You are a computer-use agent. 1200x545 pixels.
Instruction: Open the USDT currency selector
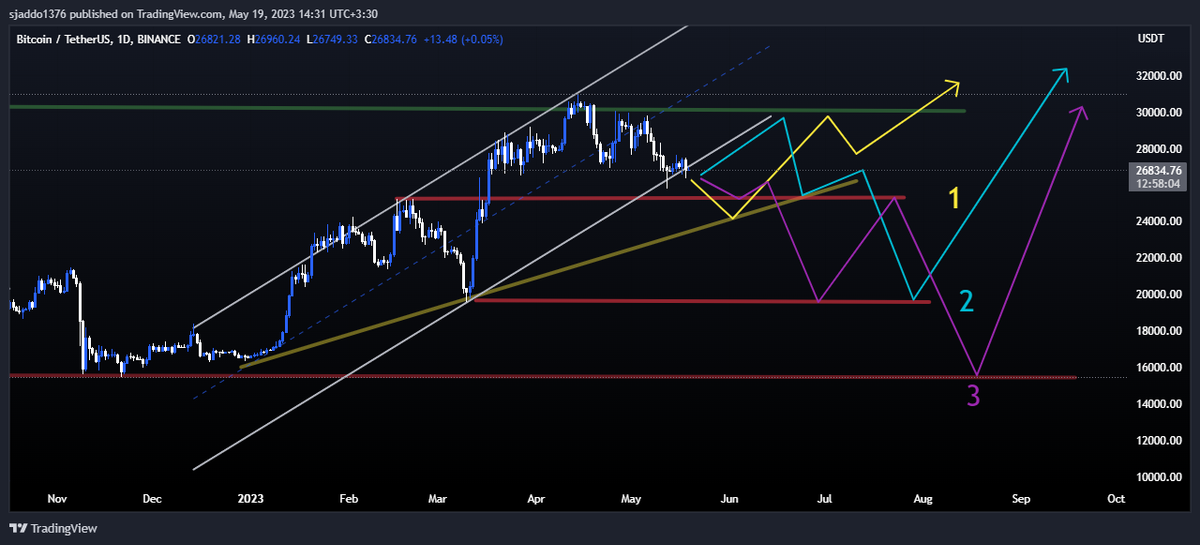click(1152, 39)
